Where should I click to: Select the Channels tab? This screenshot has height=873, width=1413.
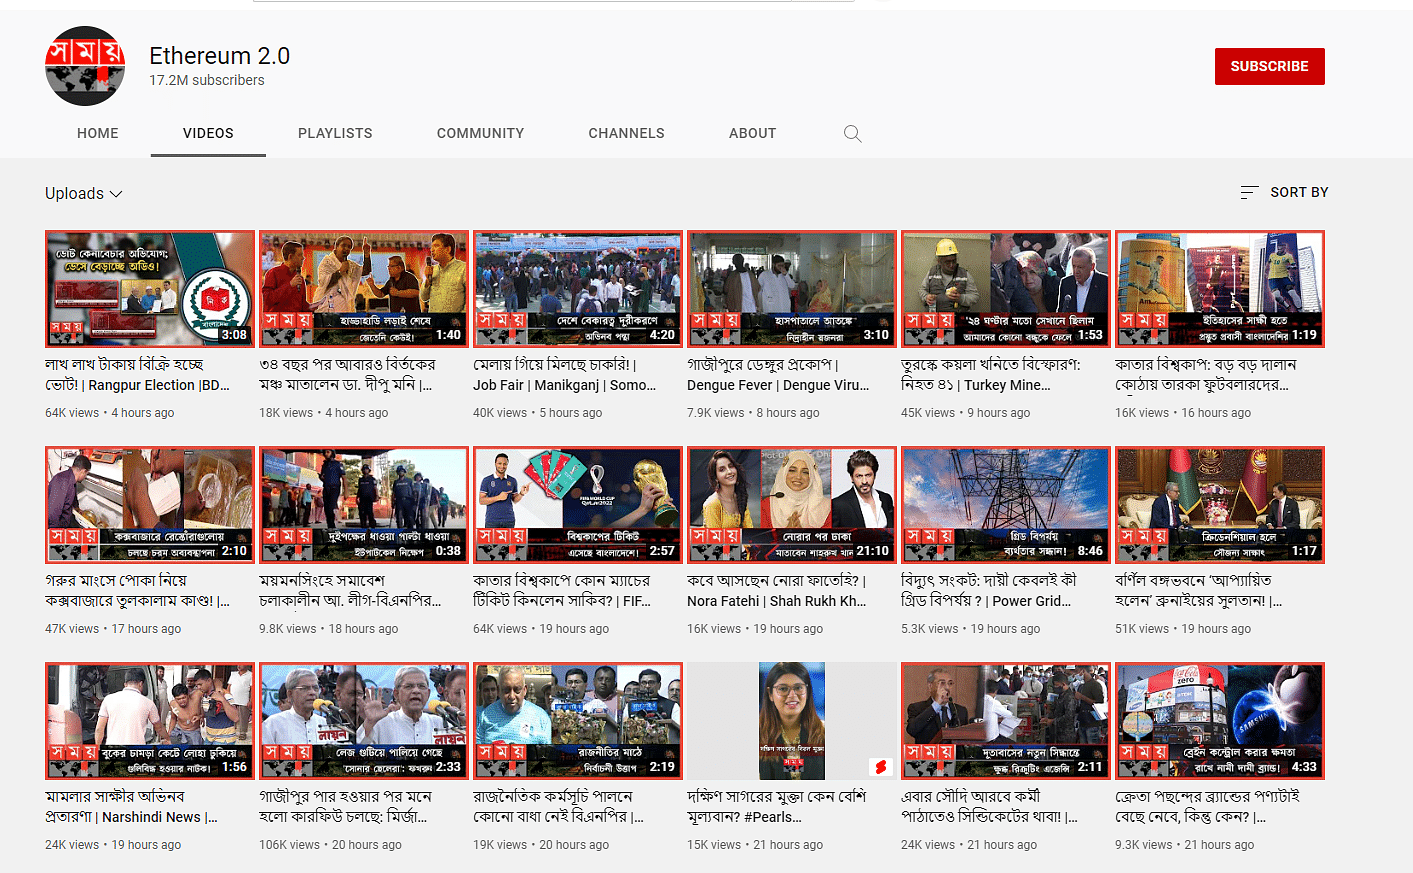pos(626,133)
